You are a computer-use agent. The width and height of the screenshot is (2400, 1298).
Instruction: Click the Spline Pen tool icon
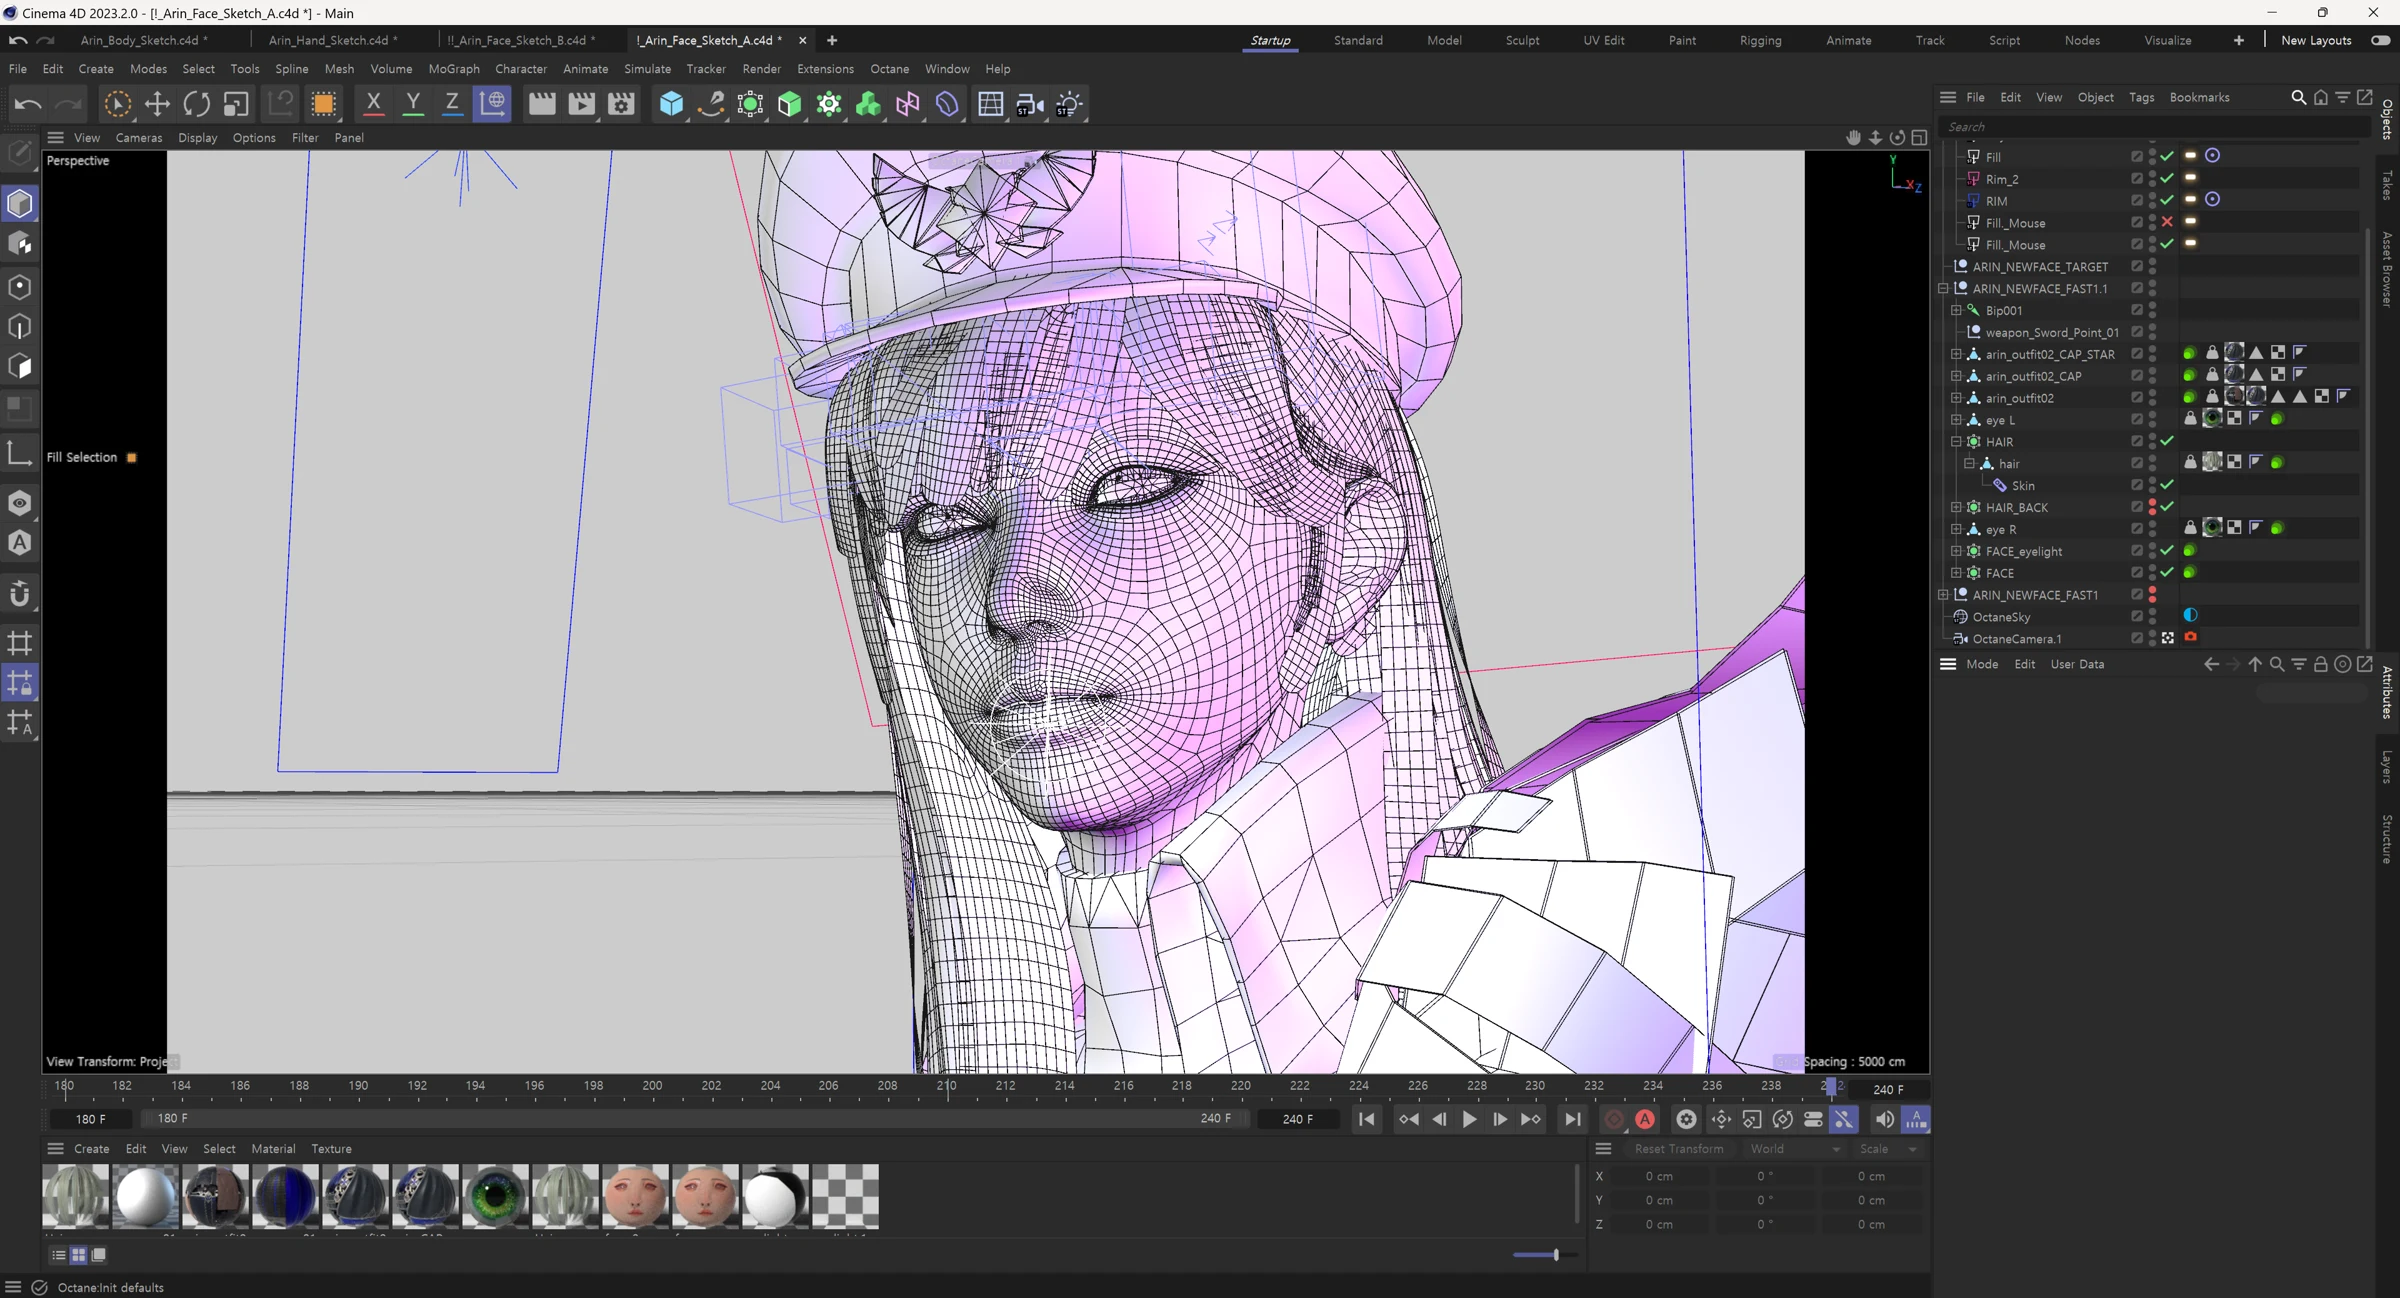click(x=711, y=104)
